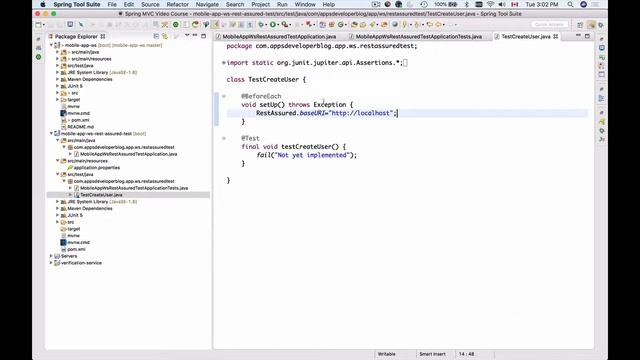Switch to the highlighted Java perspective icon

[x=591, y=25]
